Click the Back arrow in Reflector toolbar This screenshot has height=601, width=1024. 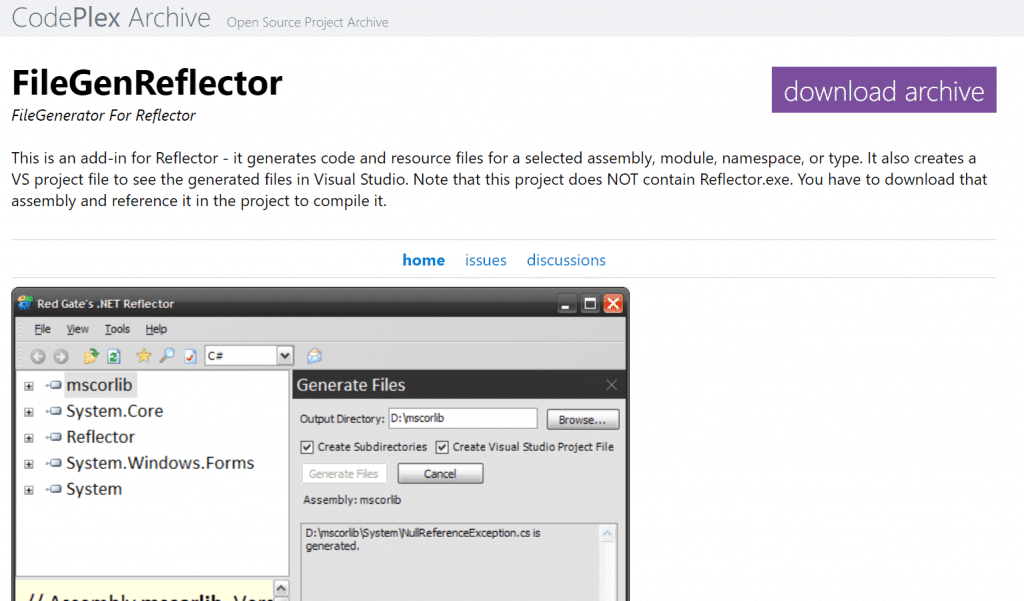(38, 356)
